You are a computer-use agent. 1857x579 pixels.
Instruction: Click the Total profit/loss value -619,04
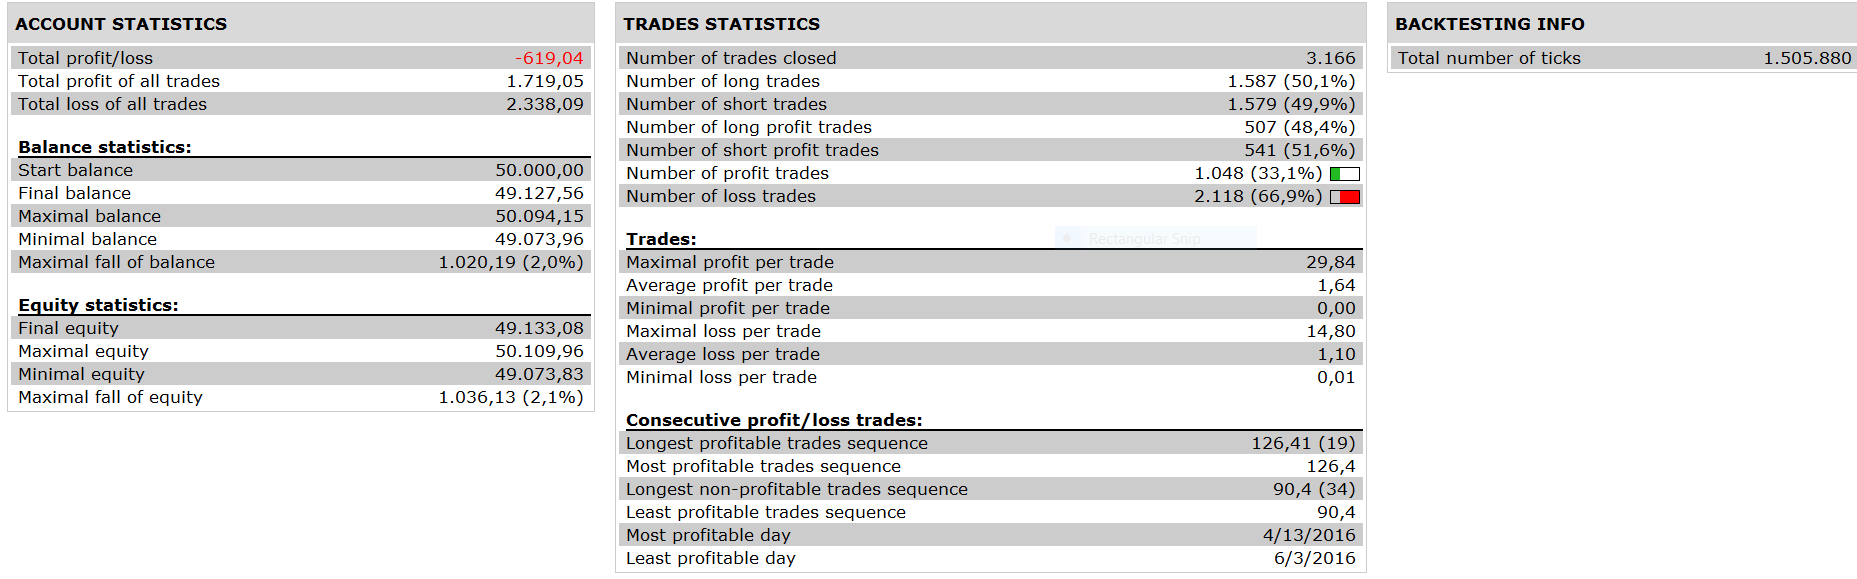click(x=549, y=58)
